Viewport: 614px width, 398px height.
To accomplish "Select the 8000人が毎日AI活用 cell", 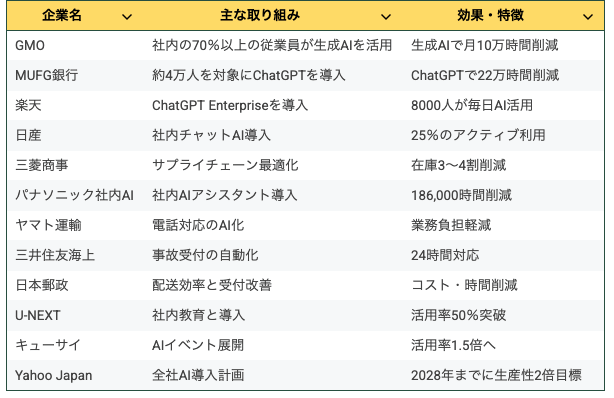I will pyautogui.click(x=472, y=105).
